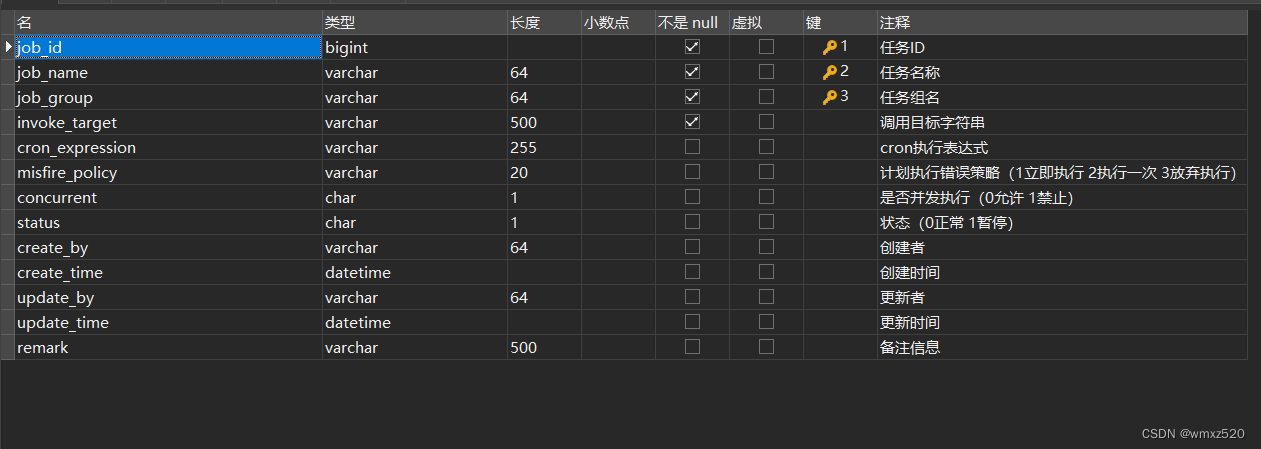The image size is (1261, 449).
Task: Enable 虚拟 checkbox for job_id
Action: (x=766, y=47)
